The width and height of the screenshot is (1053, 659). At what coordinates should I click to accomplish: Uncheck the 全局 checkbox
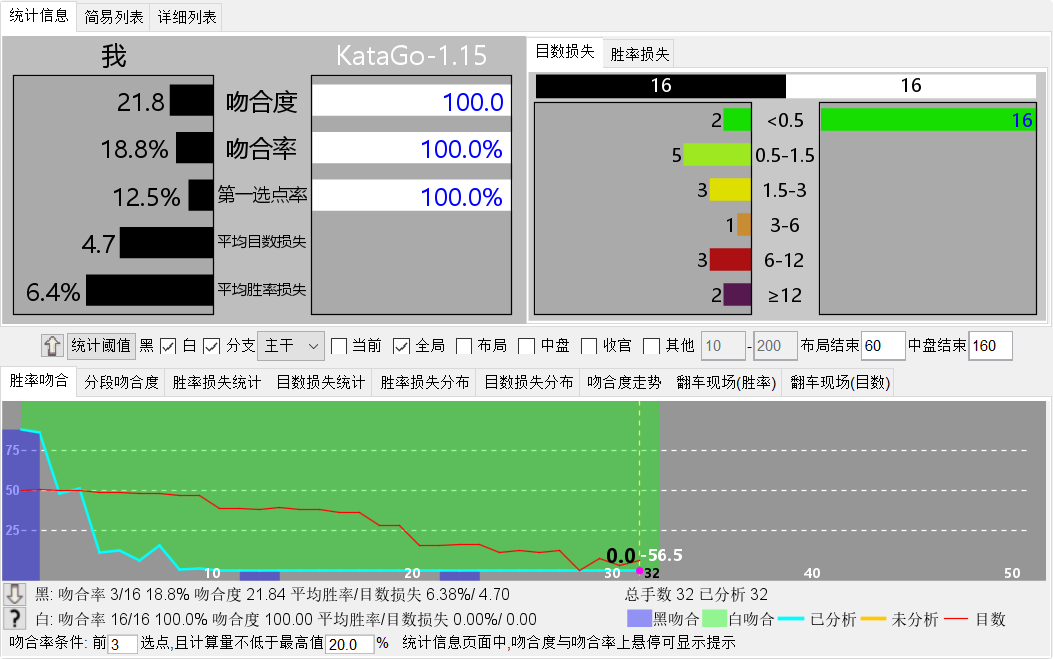(402, 346)
